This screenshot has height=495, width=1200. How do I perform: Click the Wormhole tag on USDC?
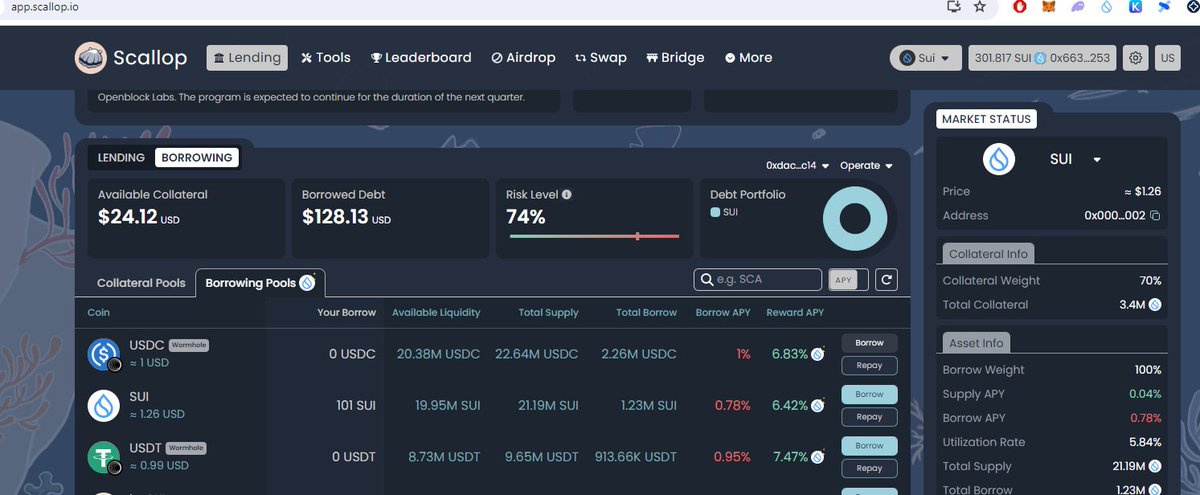(x=188, y=345)
